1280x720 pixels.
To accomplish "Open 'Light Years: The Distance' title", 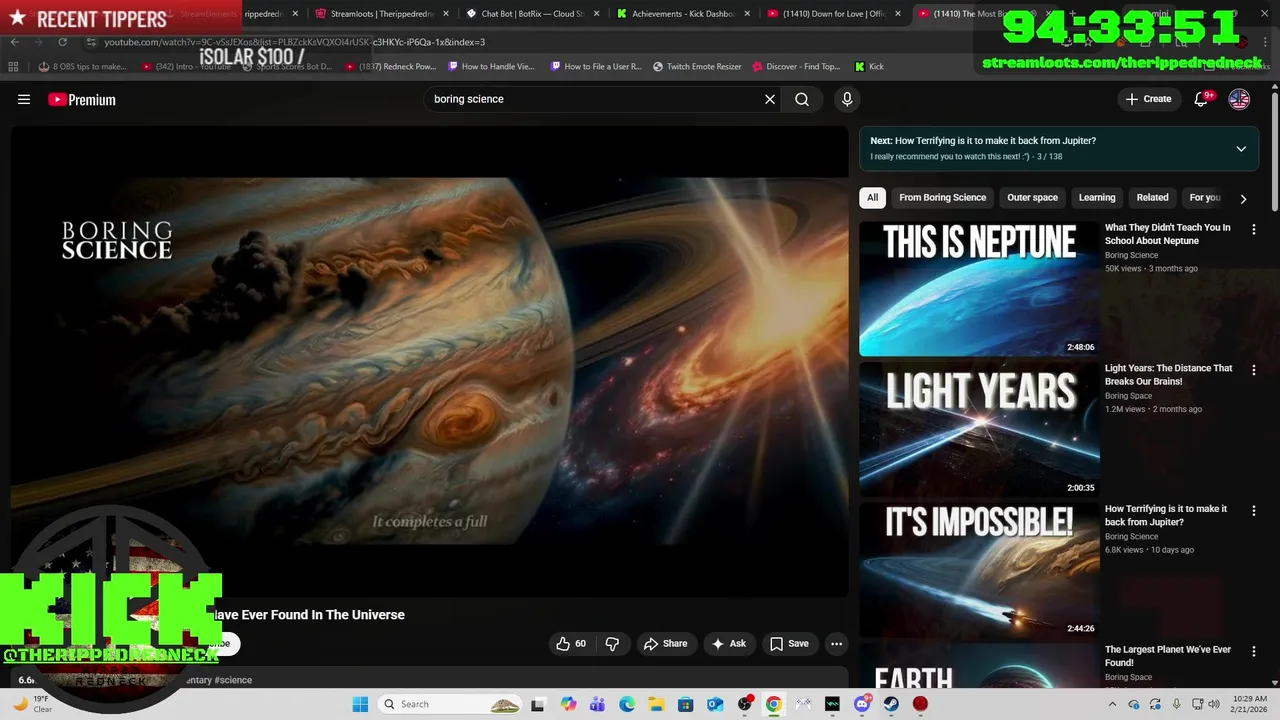I will pos(1168,375).
